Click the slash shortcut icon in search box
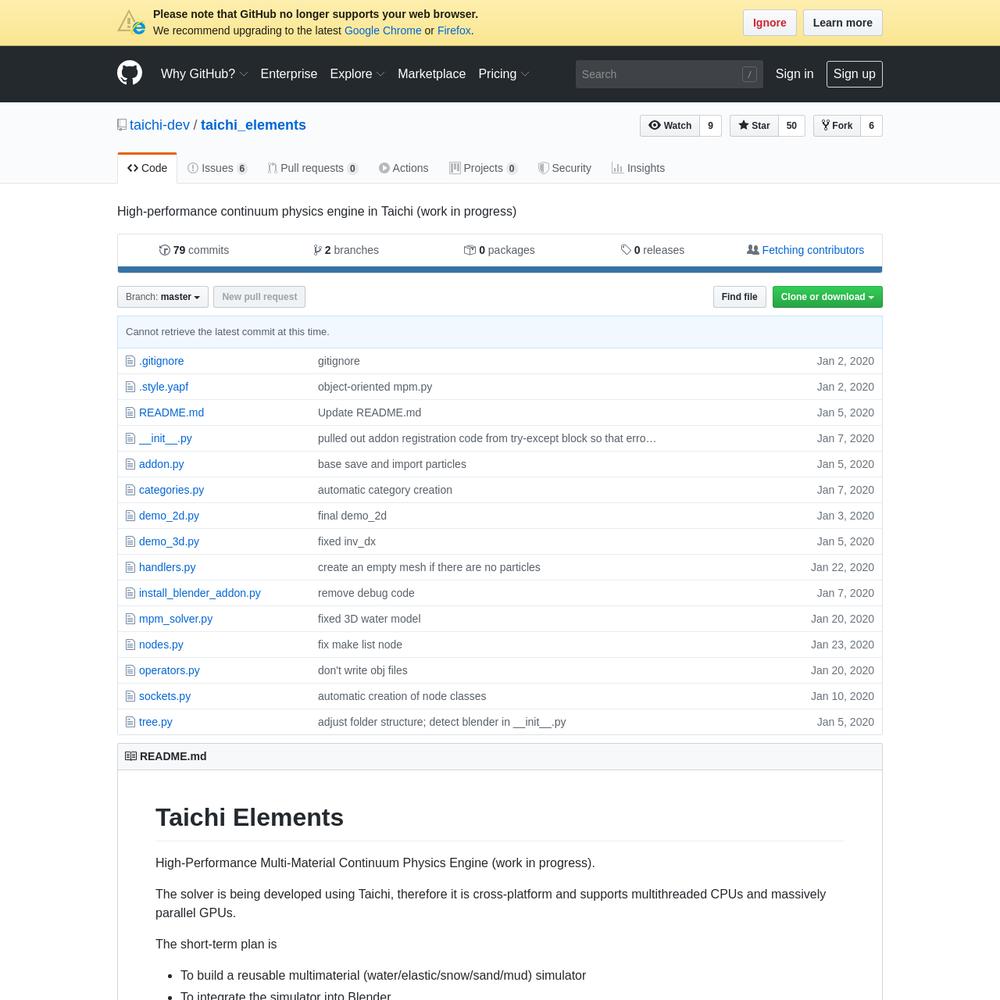 pos(749,75)
